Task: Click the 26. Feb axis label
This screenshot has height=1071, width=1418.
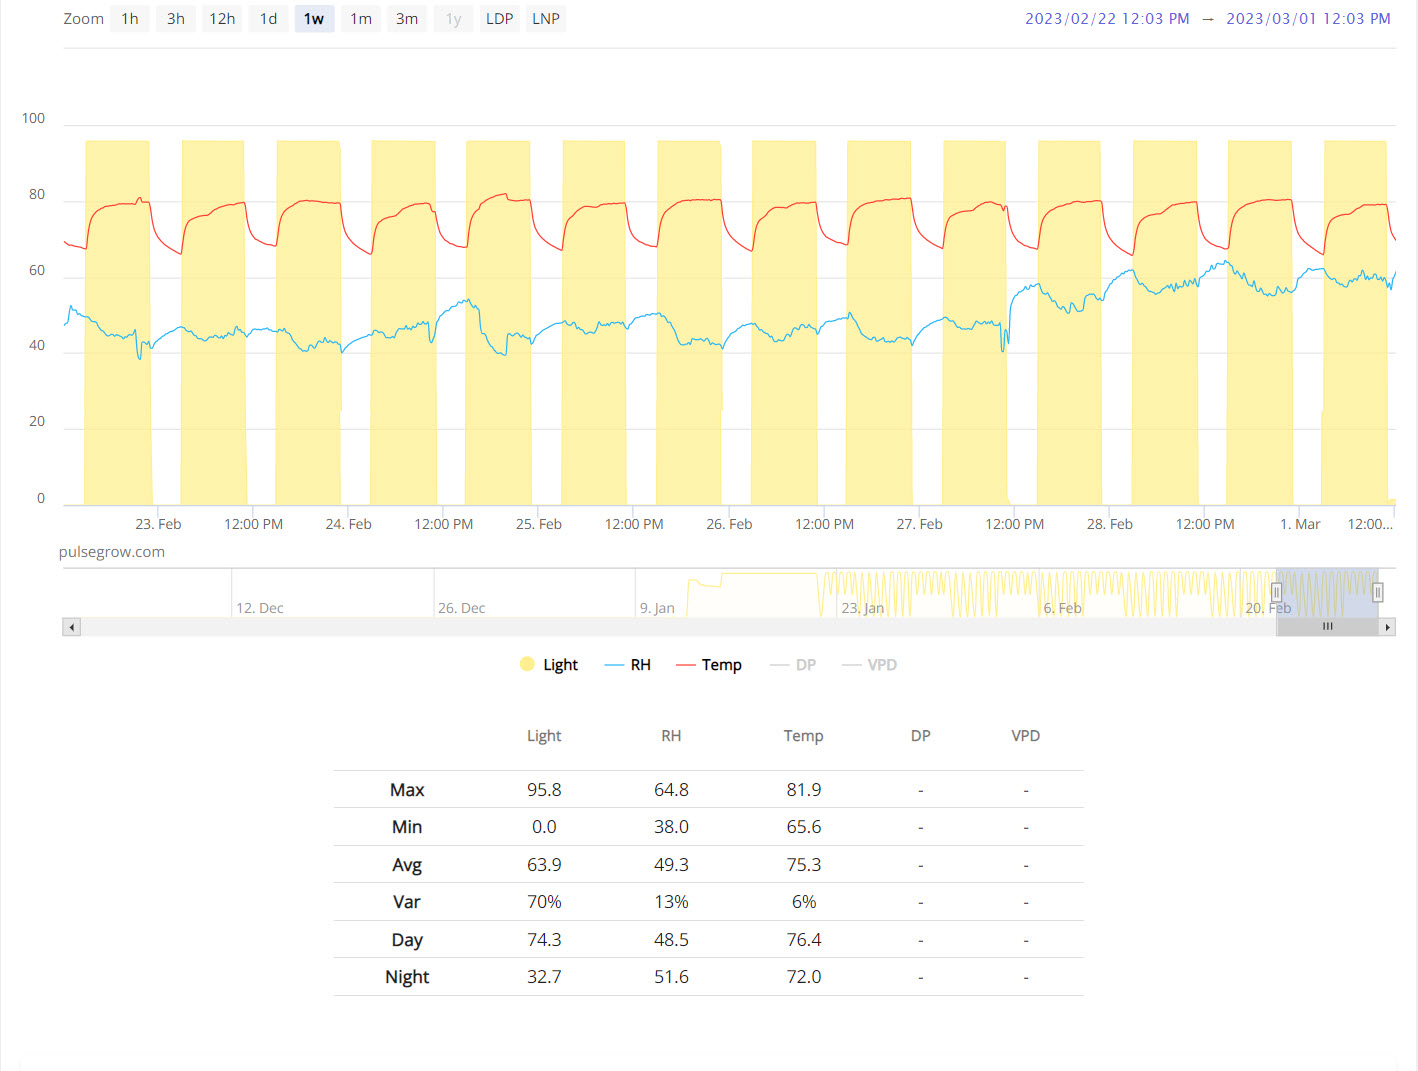Action: [x=729, y=524]
